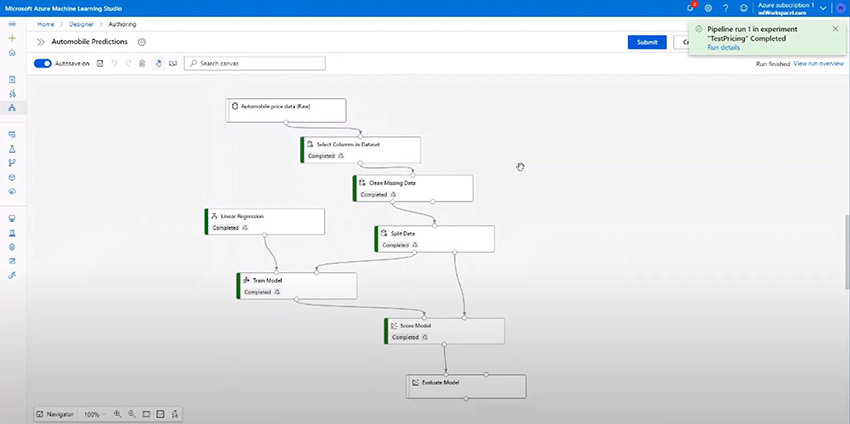This screenshot has width=850, height=424.
Task: Click the marquee select tool icon
Action: [173, 63]
